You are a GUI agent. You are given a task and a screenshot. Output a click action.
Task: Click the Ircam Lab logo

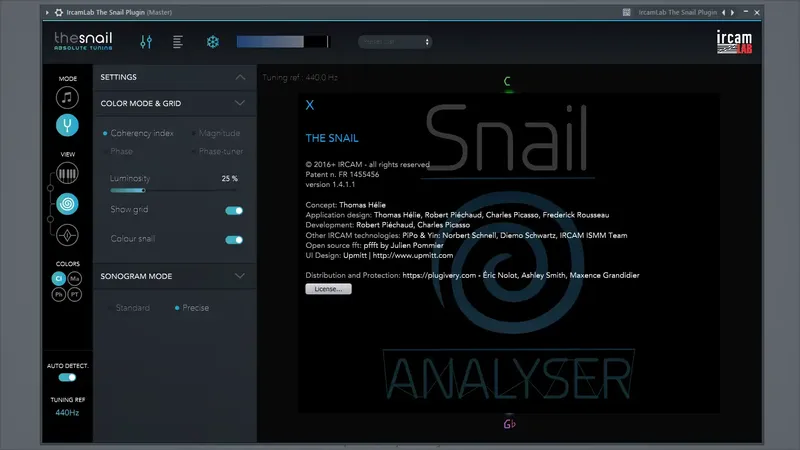point(734,42)
